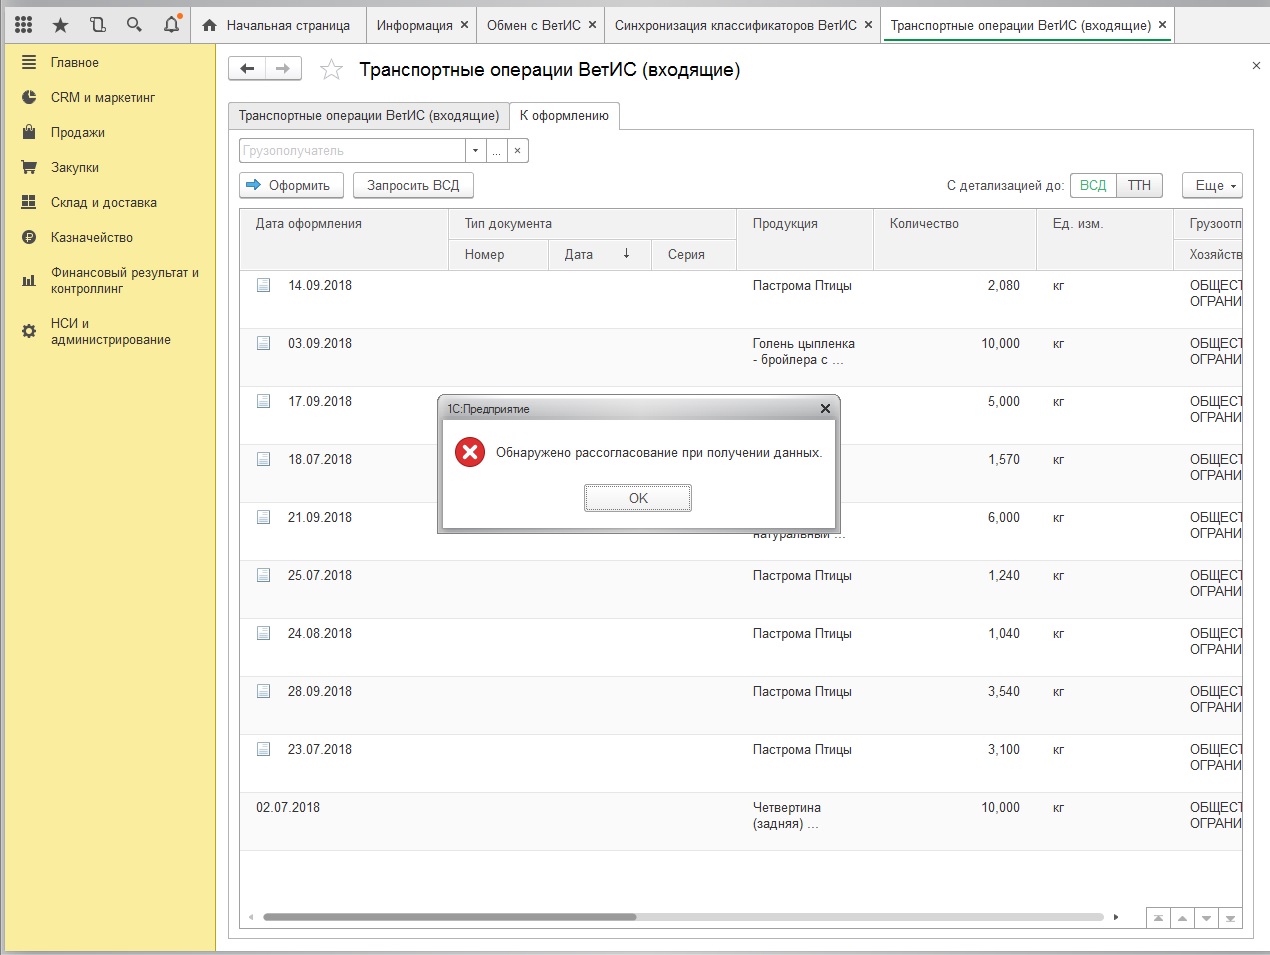Add page to favorites with the star
This screenshot has width=1270, height=955.
(331, 70)
